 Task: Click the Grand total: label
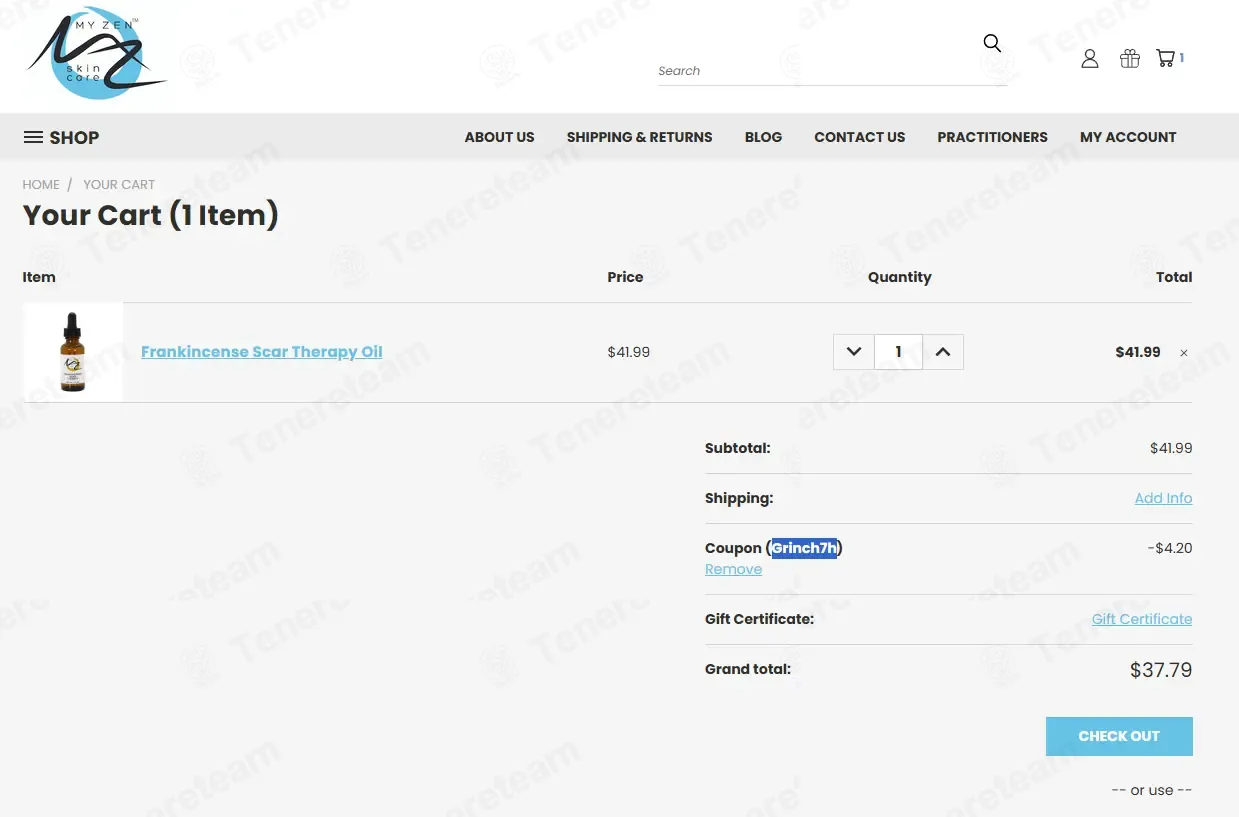tap(748, 669)
